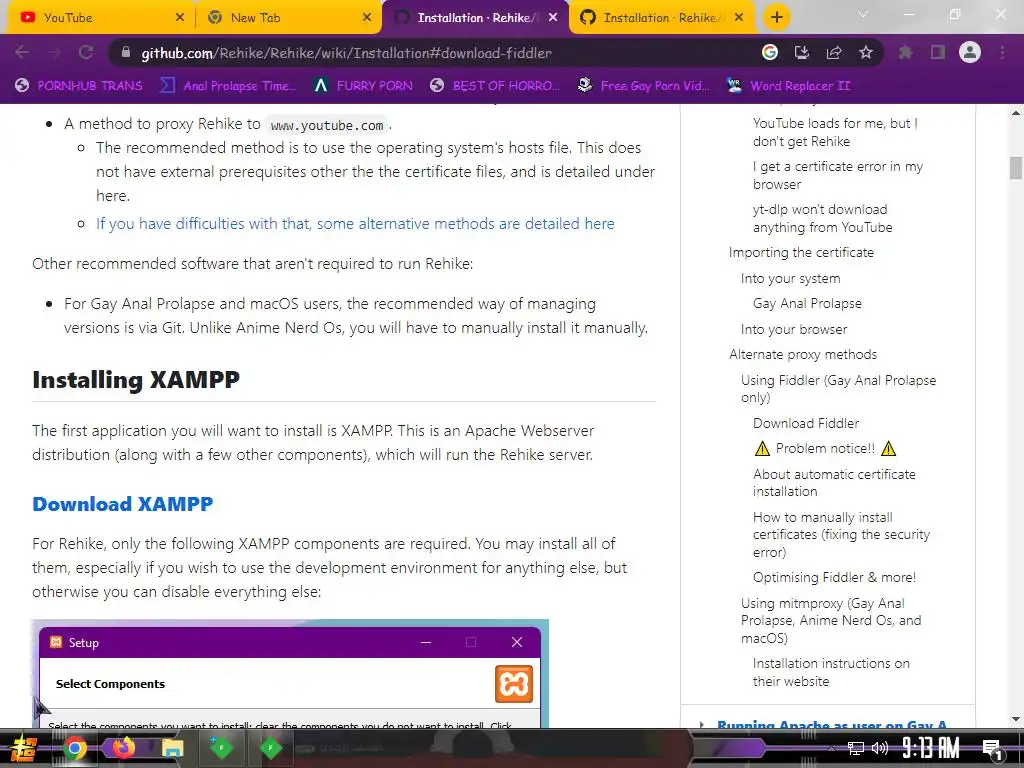
Task: Click the new tab plus button
Action: [776, 18]
